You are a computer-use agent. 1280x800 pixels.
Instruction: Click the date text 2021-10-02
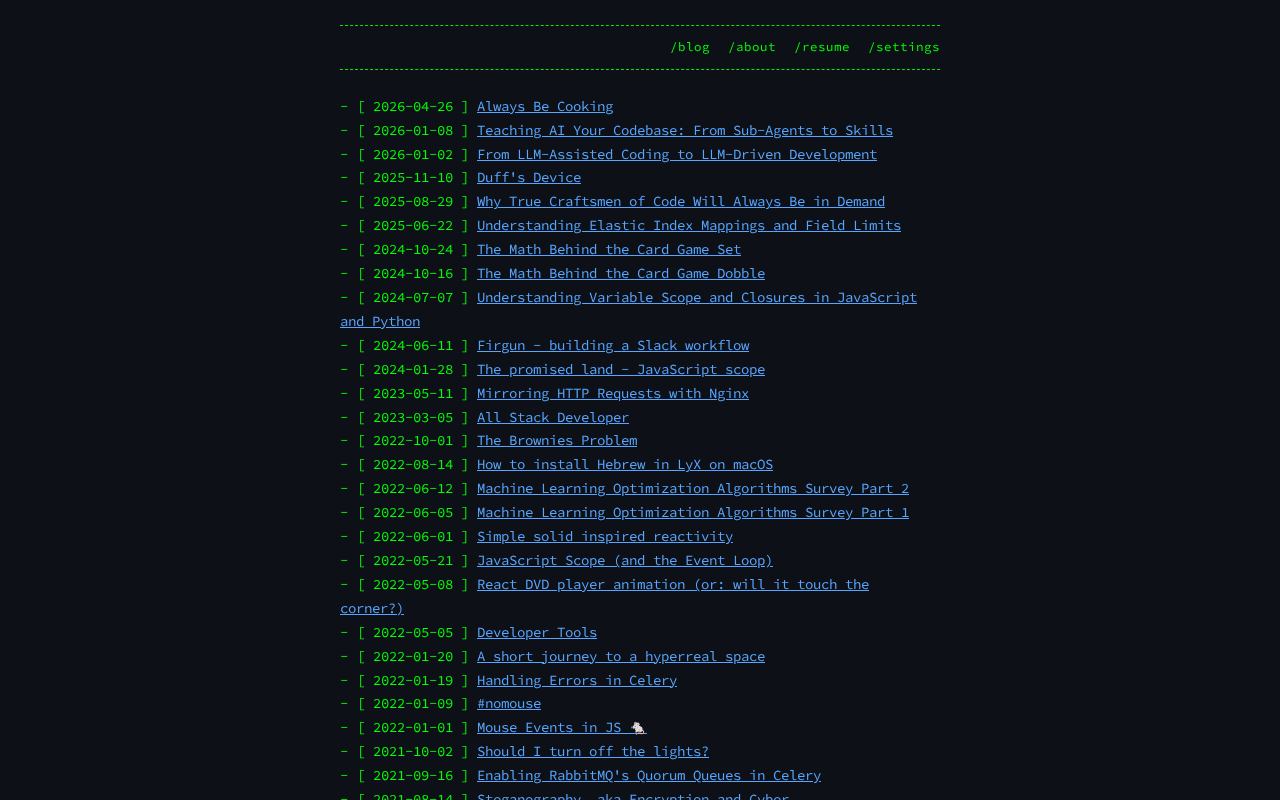click(x=413, y=751)
